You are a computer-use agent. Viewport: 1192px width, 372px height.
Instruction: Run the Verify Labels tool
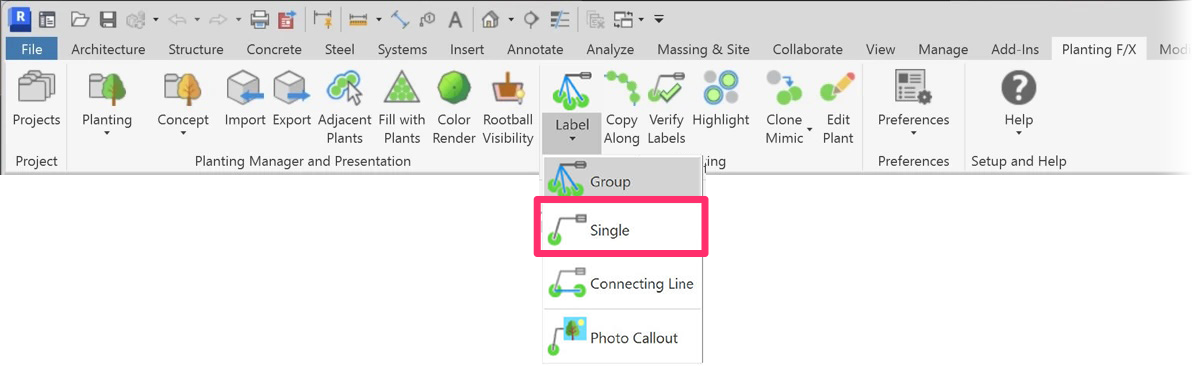pyautogui.click(x=667, y=108)
